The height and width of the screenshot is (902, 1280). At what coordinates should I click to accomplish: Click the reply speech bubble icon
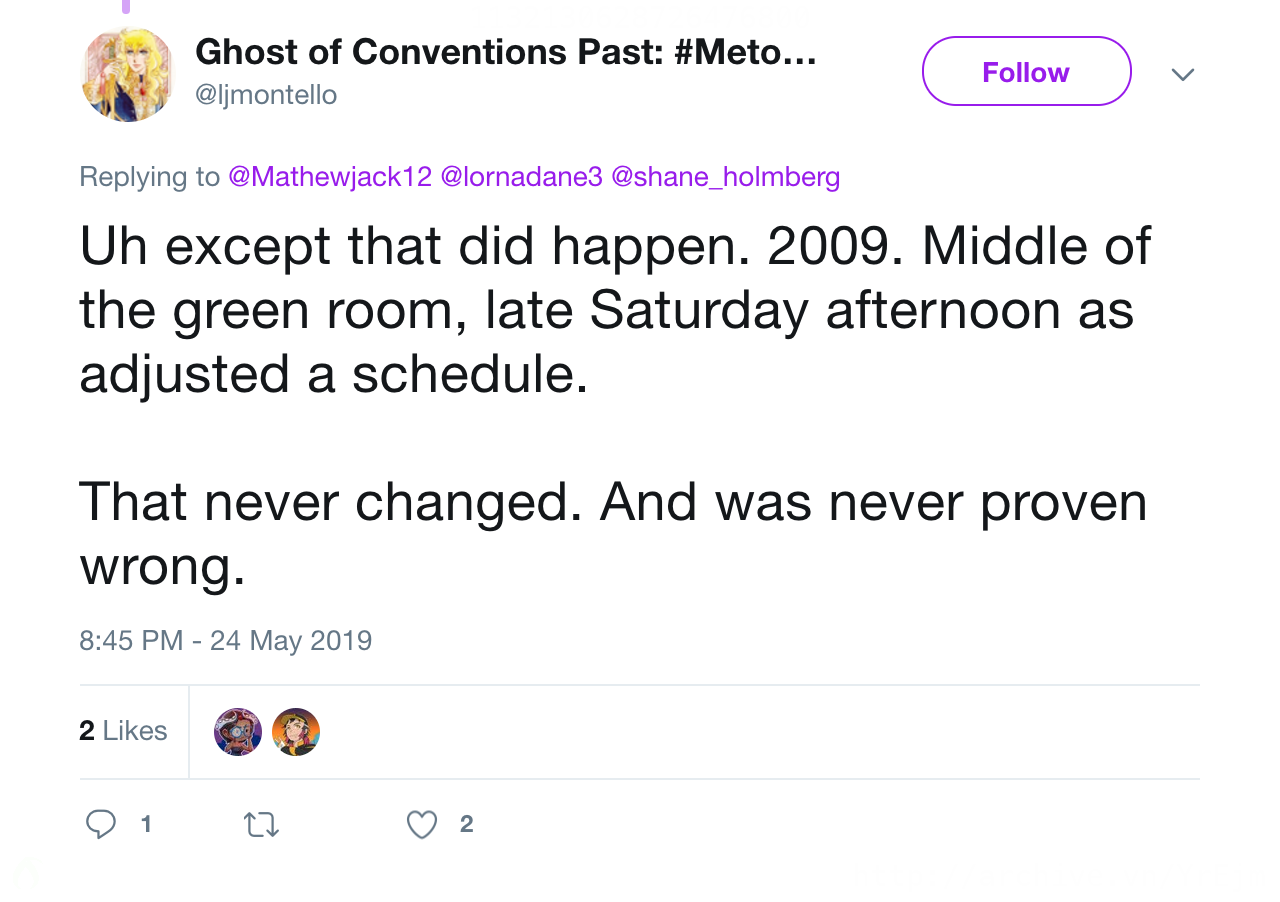(x=100, y=824)
